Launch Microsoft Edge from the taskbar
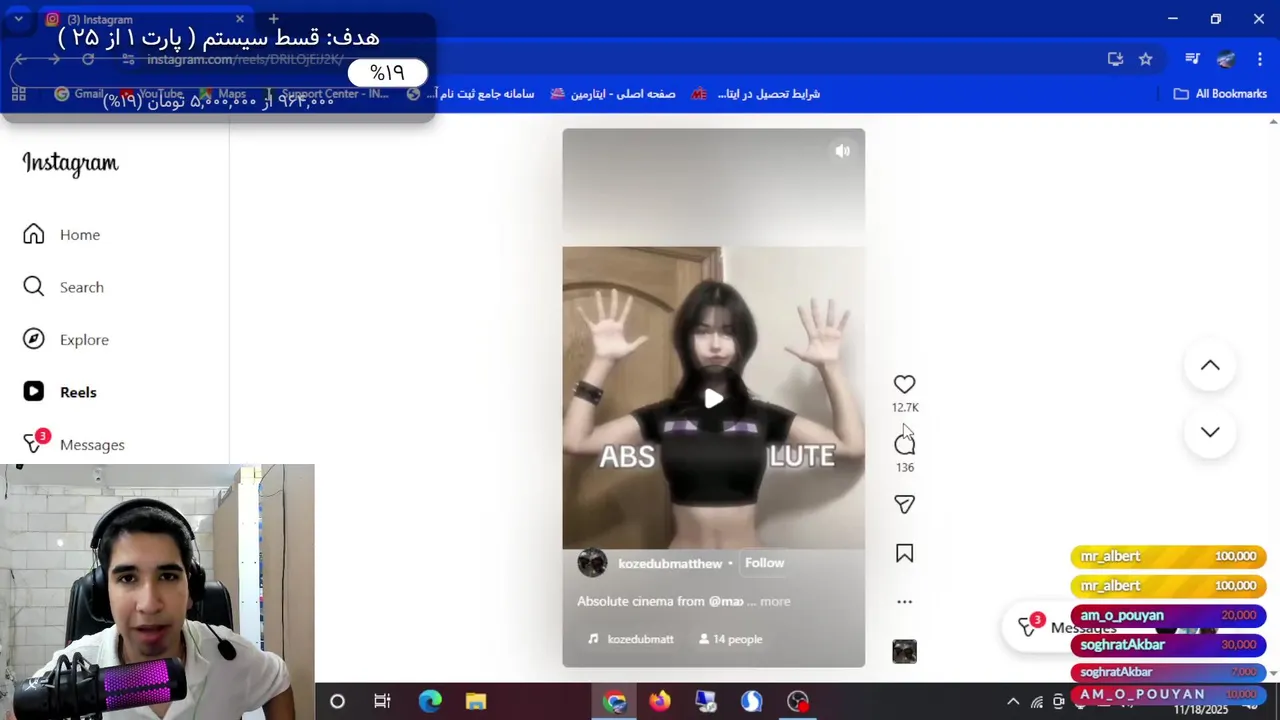1280x720 pixels. tap(430, 701)
